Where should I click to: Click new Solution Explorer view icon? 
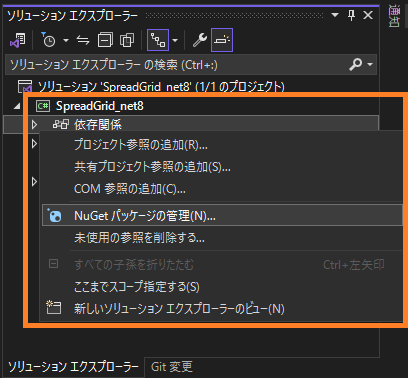54,307
